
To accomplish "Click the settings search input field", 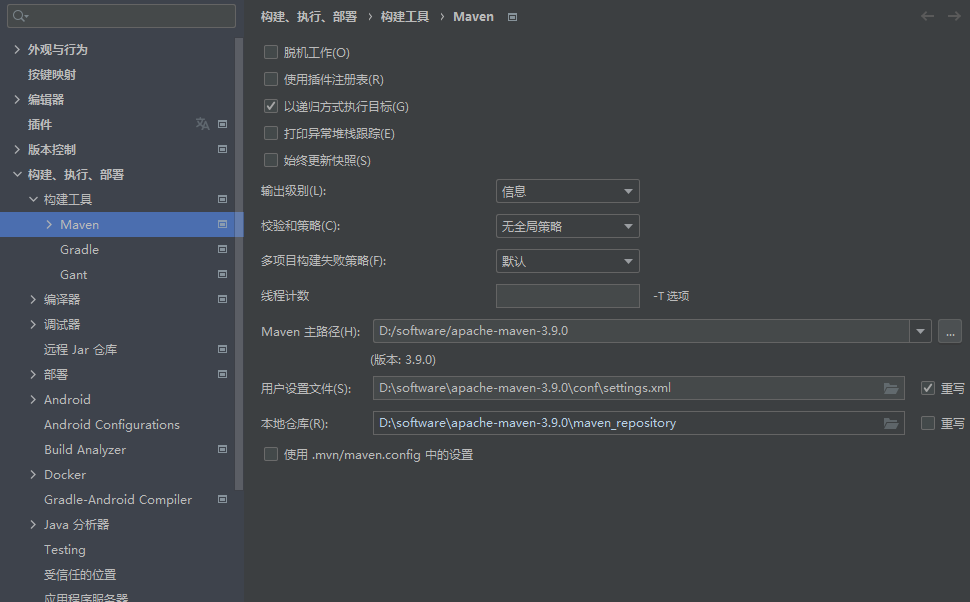I will tap(121, 16).
